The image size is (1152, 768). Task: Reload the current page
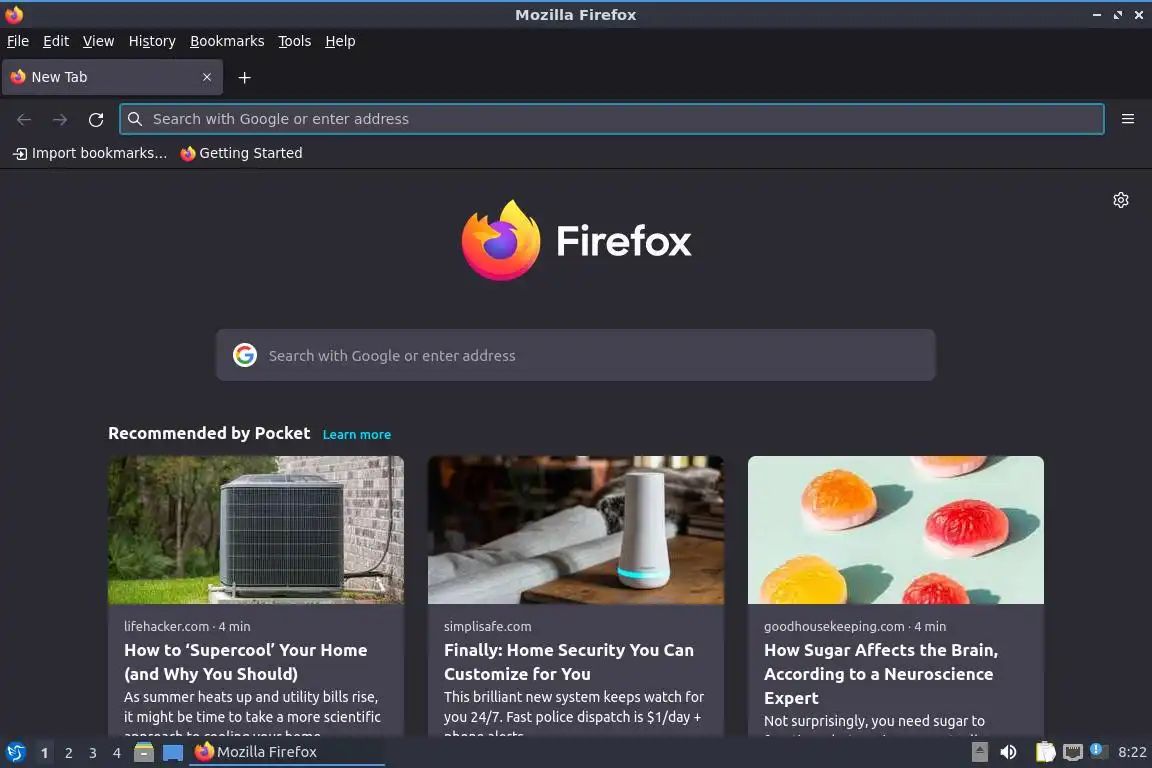pos(96,119)
